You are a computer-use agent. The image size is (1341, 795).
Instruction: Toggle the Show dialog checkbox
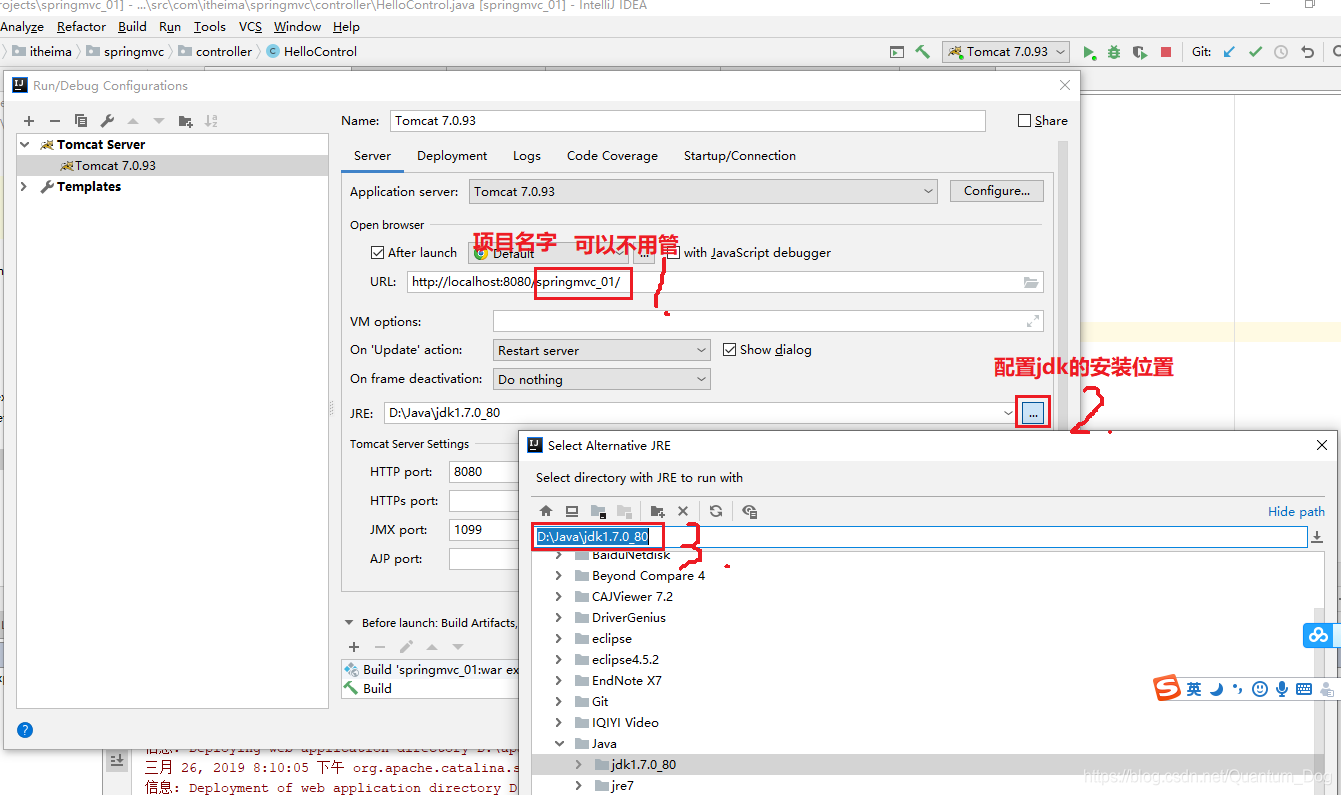[x=729, y=349]
